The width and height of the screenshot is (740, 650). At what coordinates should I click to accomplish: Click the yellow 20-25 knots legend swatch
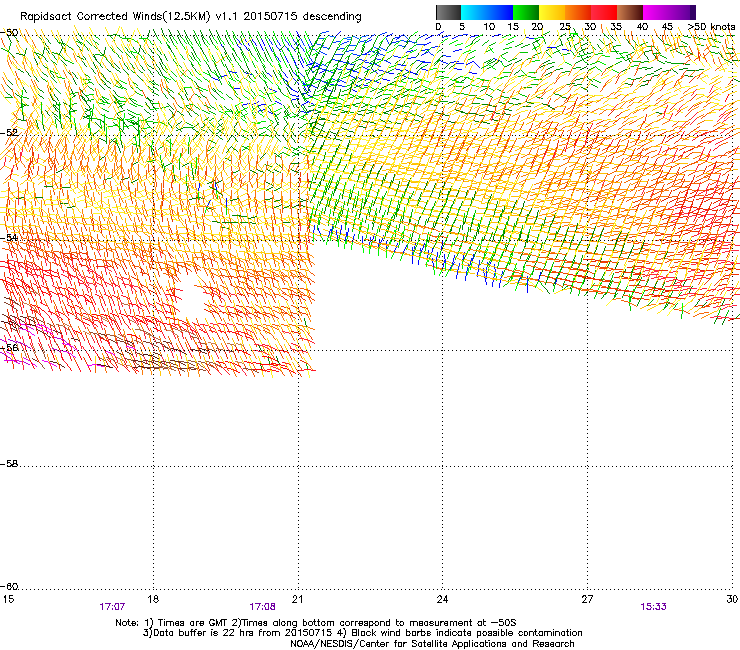(x=552, y=12)
